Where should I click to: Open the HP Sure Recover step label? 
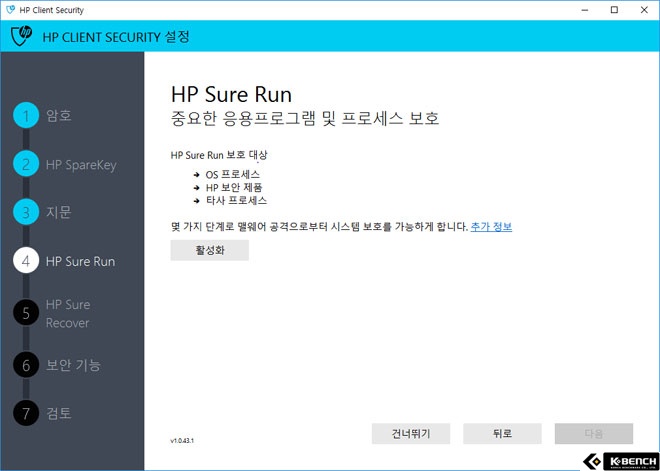tap(68, 314)
